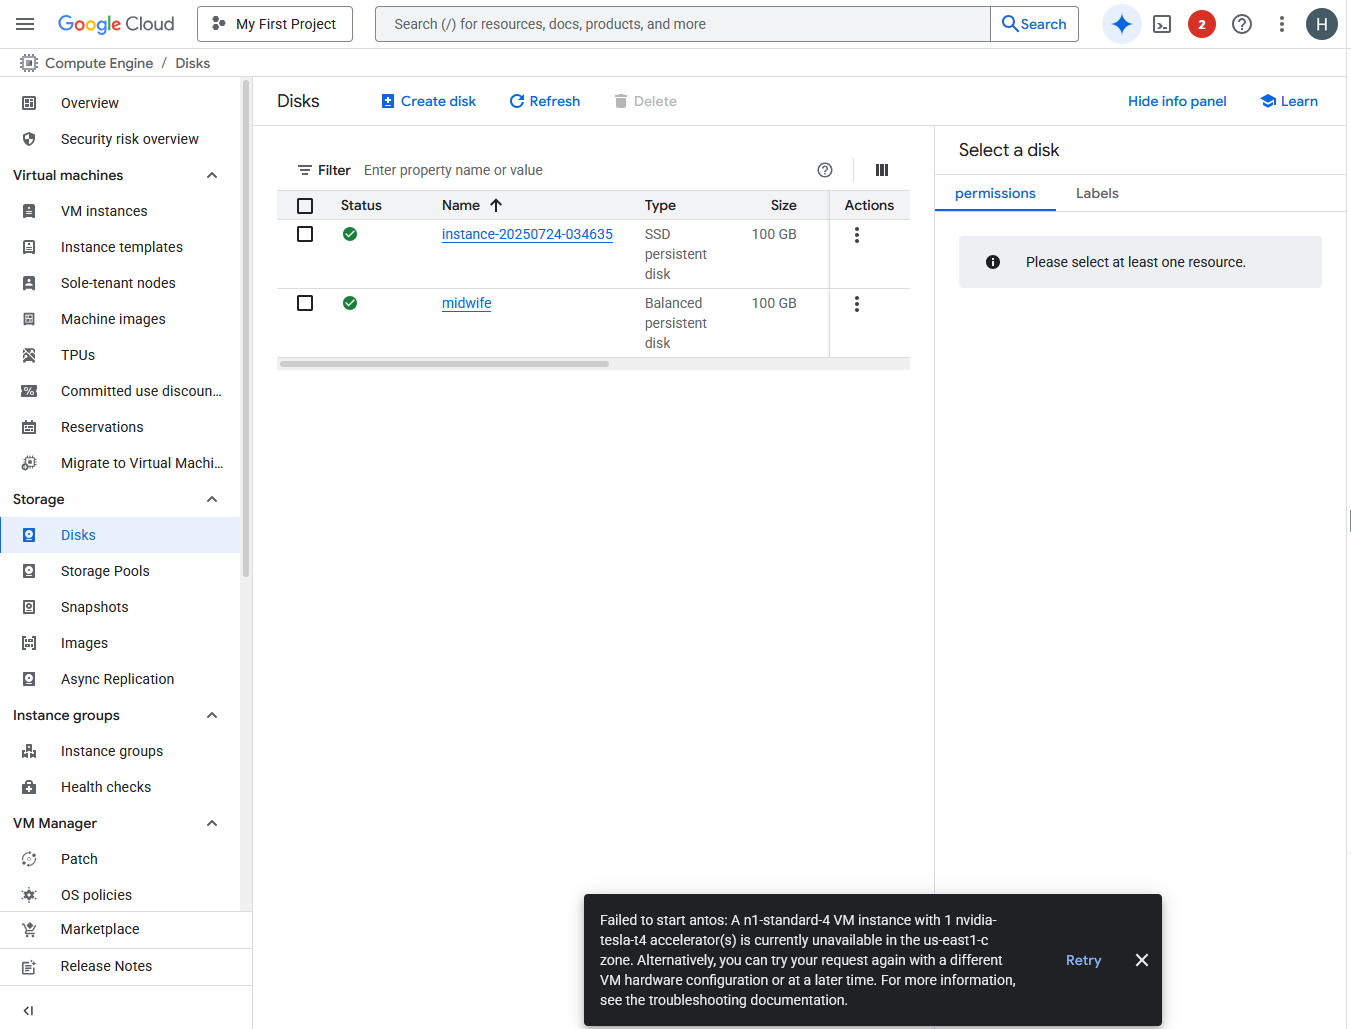Screen dimensions: 1351x1029
Task: Click Retry in the error notification
Action: (1083, 960)
